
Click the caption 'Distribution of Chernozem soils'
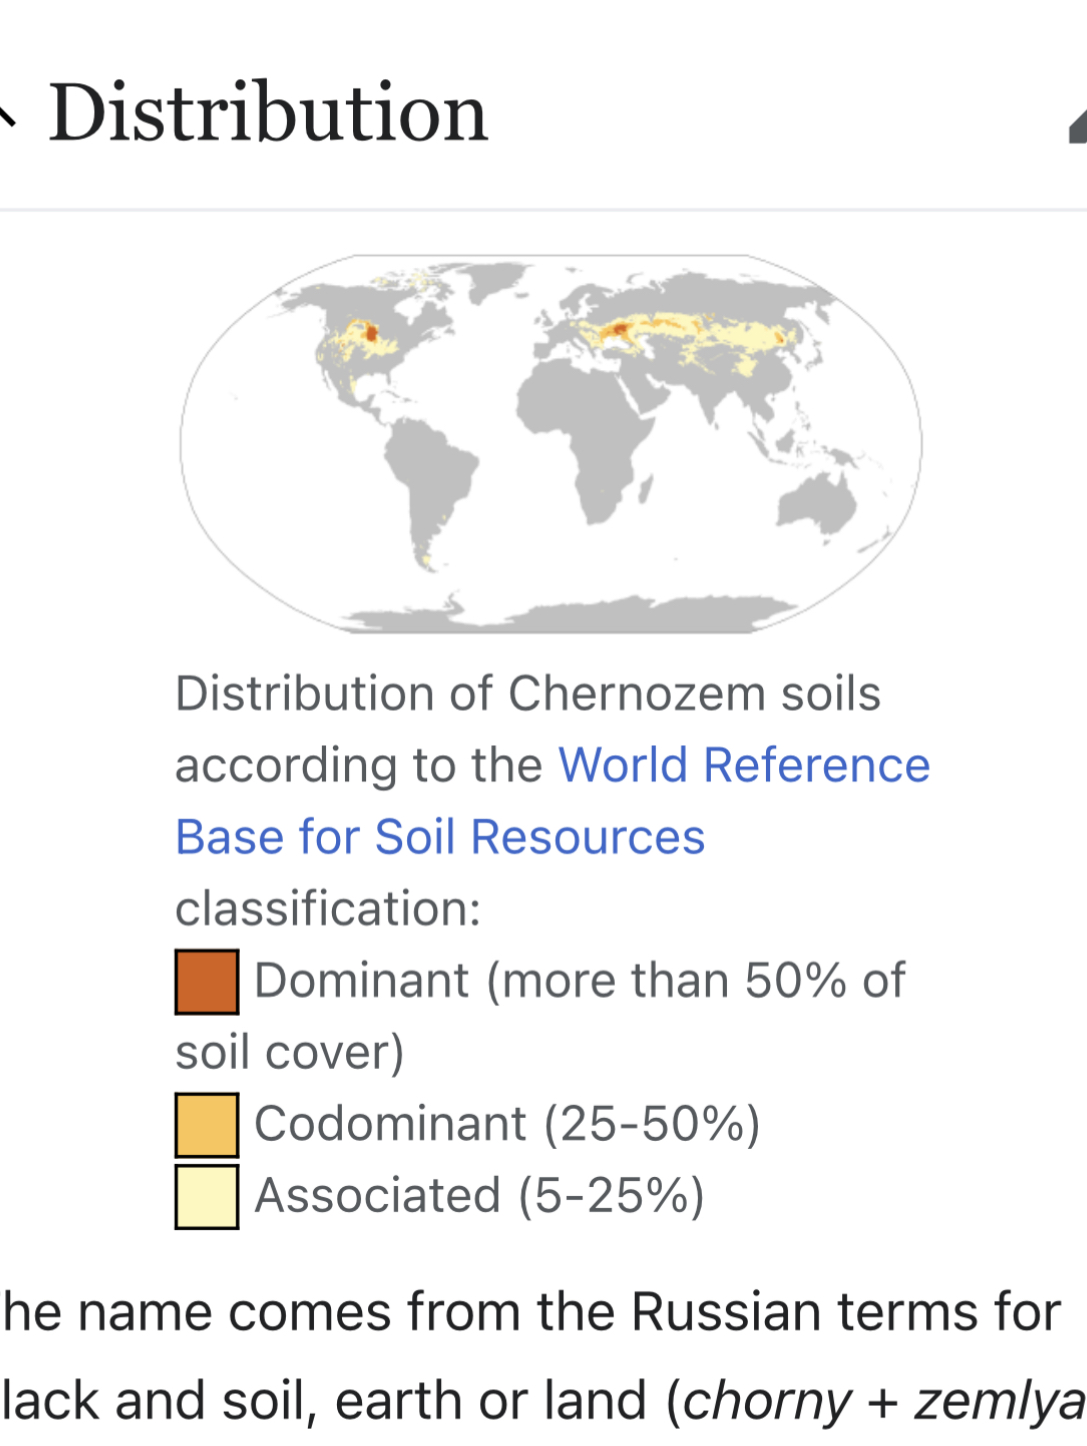528,693
